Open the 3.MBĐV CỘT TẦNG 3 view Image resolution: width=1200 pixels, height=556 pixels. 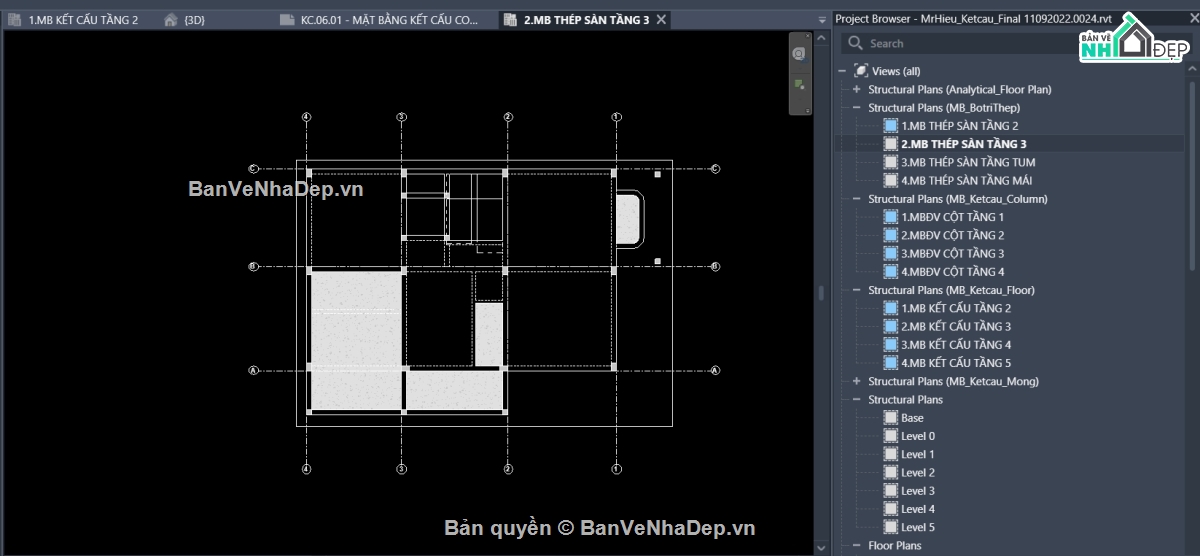[x=952, y=253]
